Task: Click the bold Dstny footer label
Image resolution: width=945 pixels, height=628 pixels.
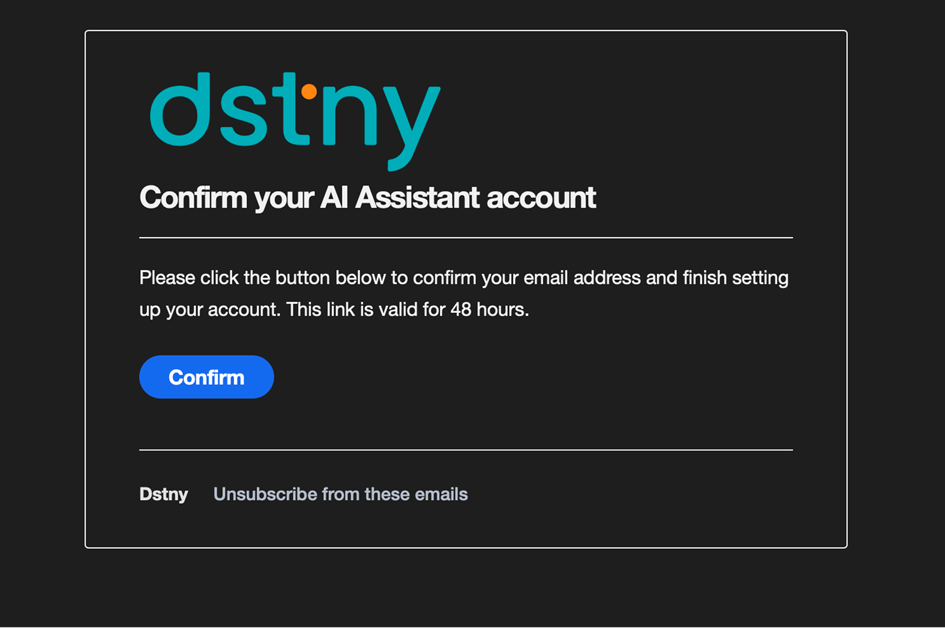Action: tap(164, 494)
